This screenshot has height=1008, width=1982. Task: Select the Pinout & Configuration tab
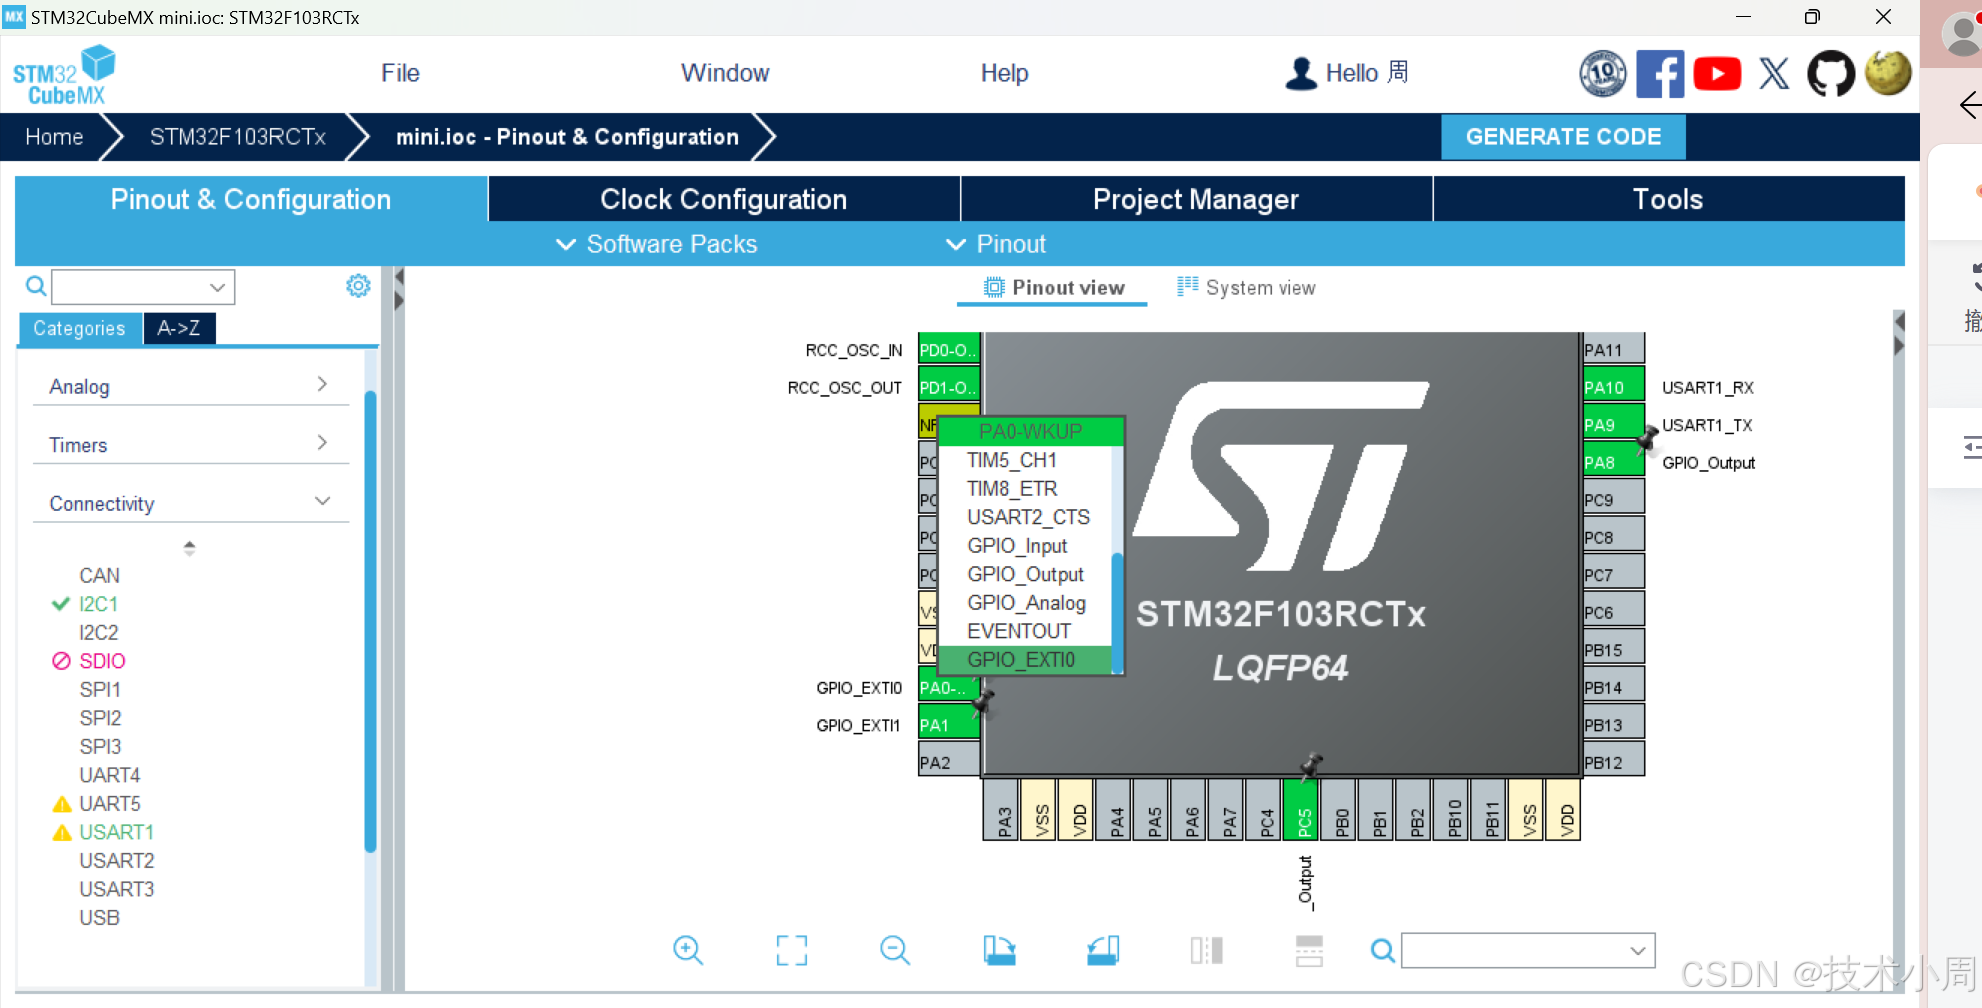[x=251, y=199]
